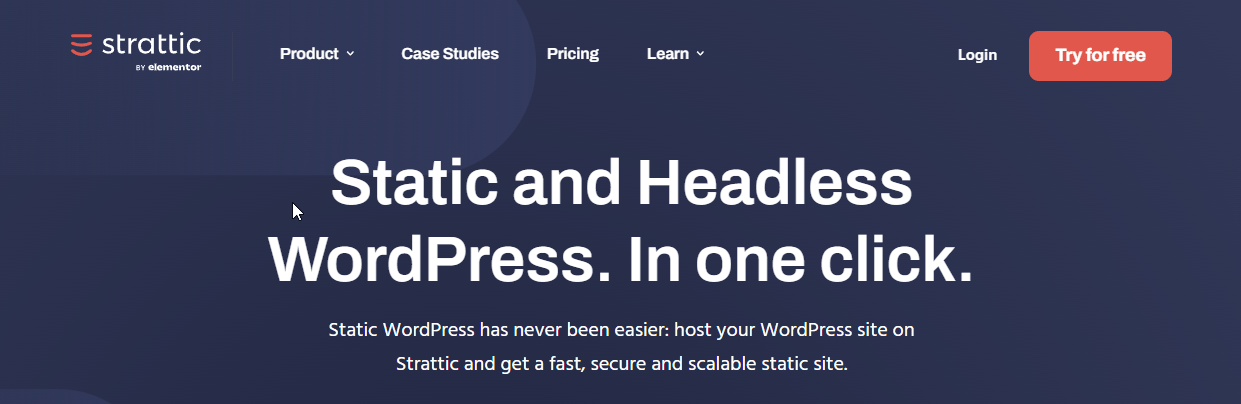Select the 'WordPress. In one click.' headline
Screen dimensions: 1241x404
(621, 259)
